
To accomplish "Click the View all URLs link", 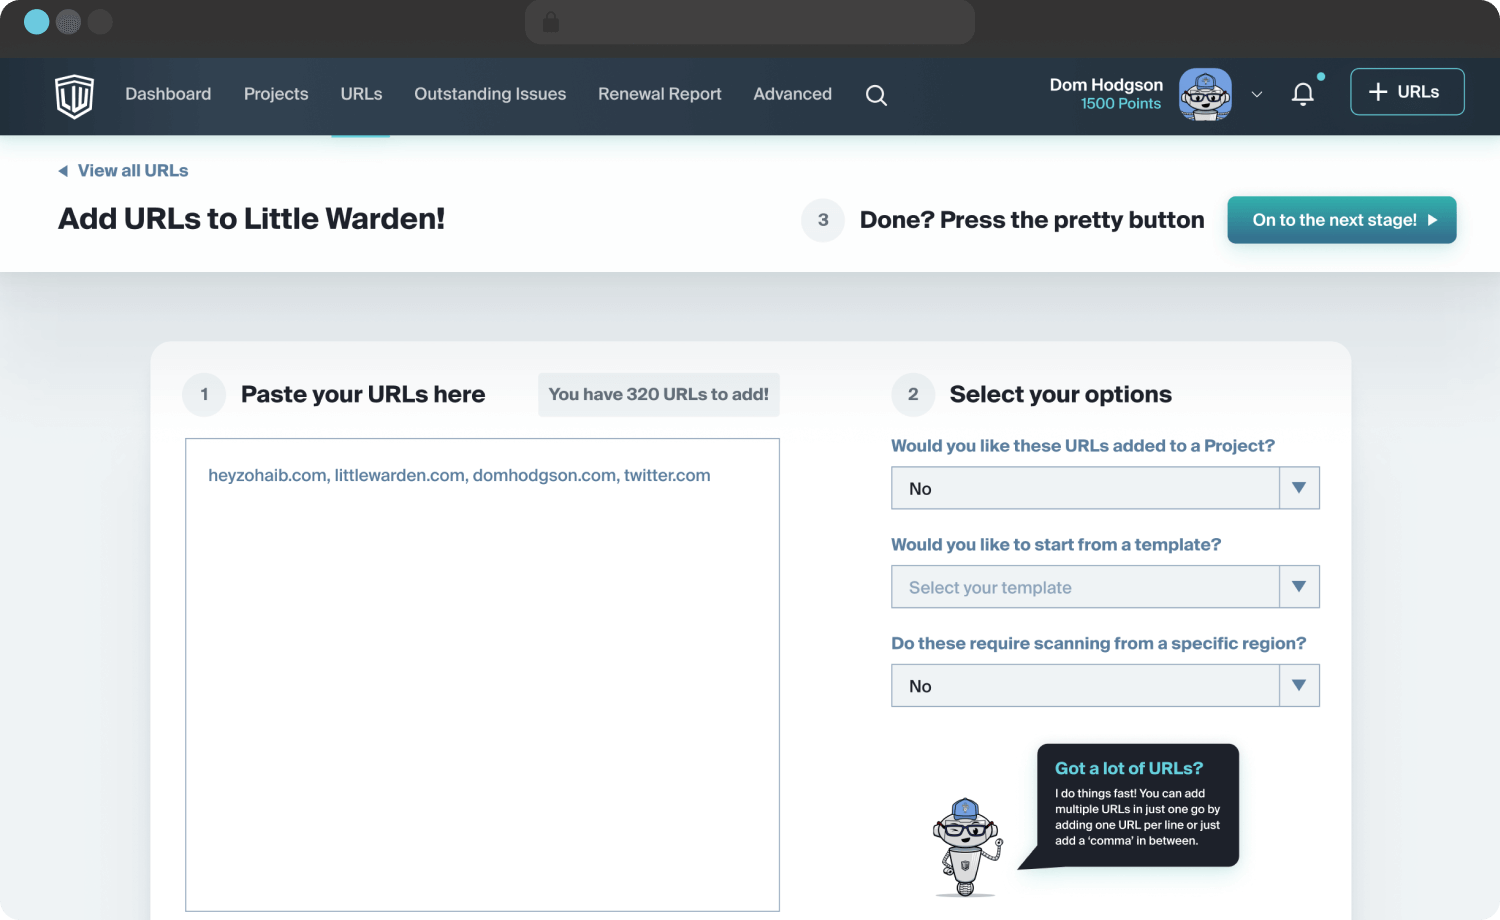I will [x=123, y=171].
